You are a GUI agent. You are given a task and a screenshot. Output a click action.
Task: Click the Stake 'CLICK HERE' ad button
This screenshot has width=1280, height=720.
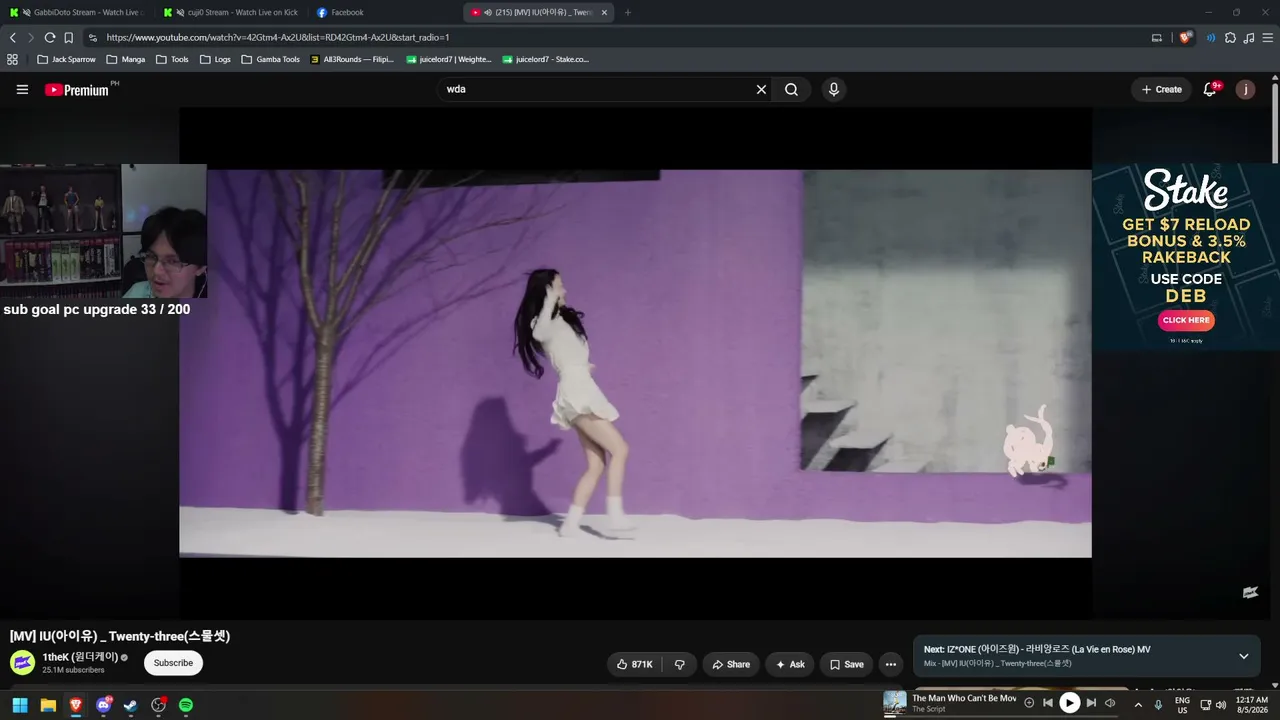[1186, 320]
